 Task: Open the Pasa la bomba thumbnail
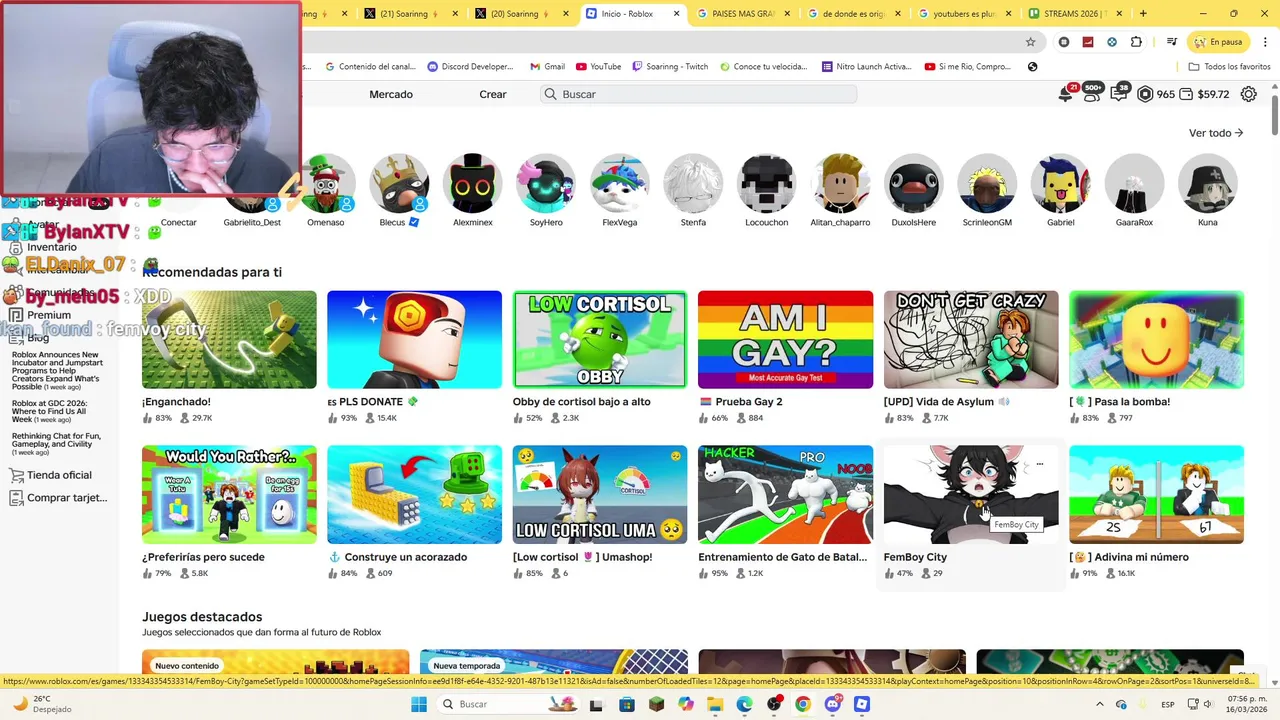pyautogui.click(x=1156, y=339)
